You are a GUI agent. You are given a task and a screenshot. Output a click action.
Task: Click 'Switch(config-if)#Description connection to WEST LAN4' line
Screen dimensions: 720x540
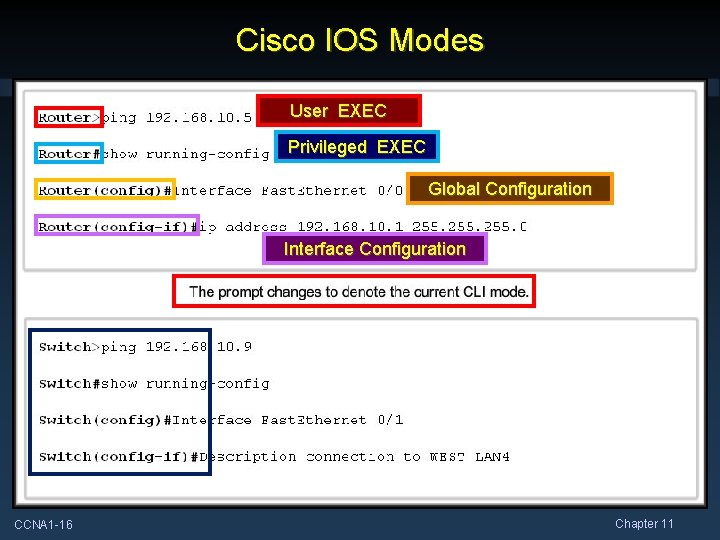(x=274, y=456)
